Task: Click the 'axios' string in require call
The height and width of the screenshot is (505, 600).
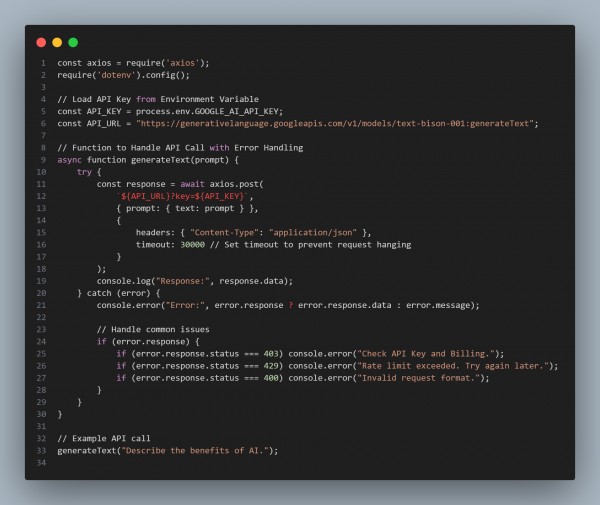Action: pyautogui.click(x=183, y=63)
